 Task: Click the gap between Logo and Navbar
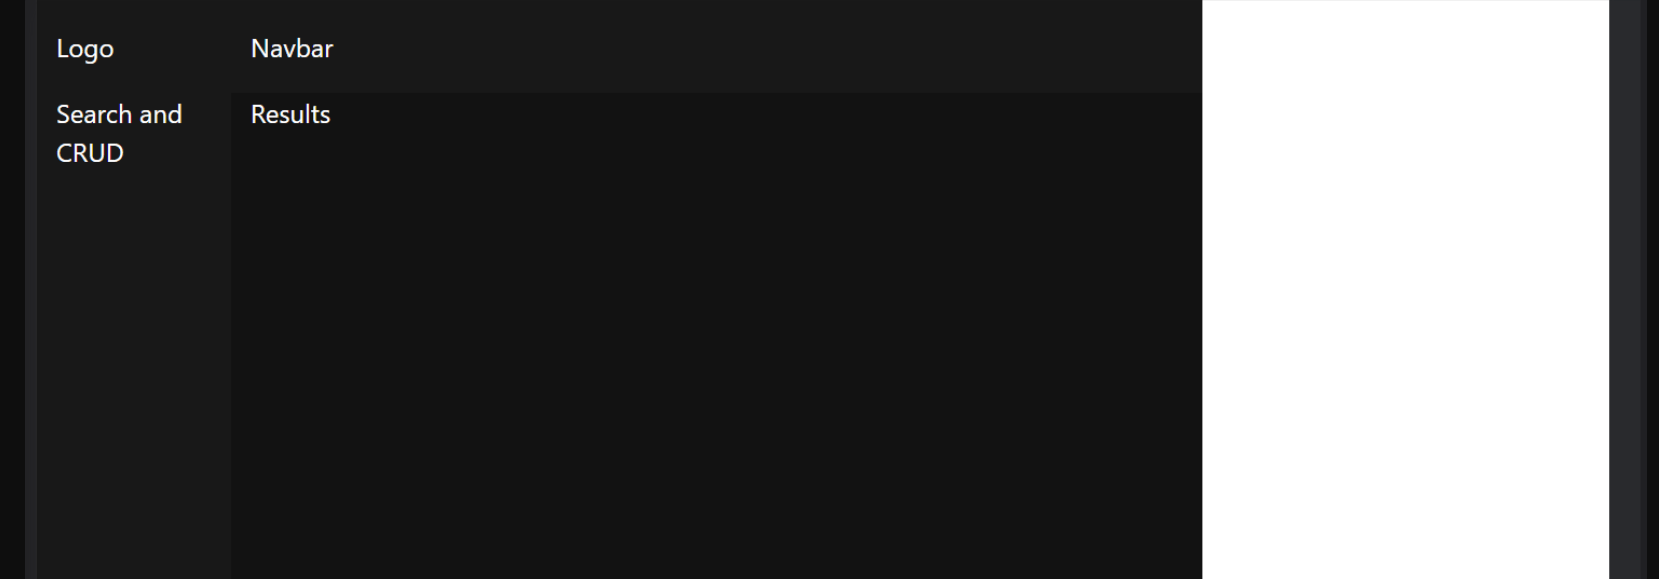[182, 48]
